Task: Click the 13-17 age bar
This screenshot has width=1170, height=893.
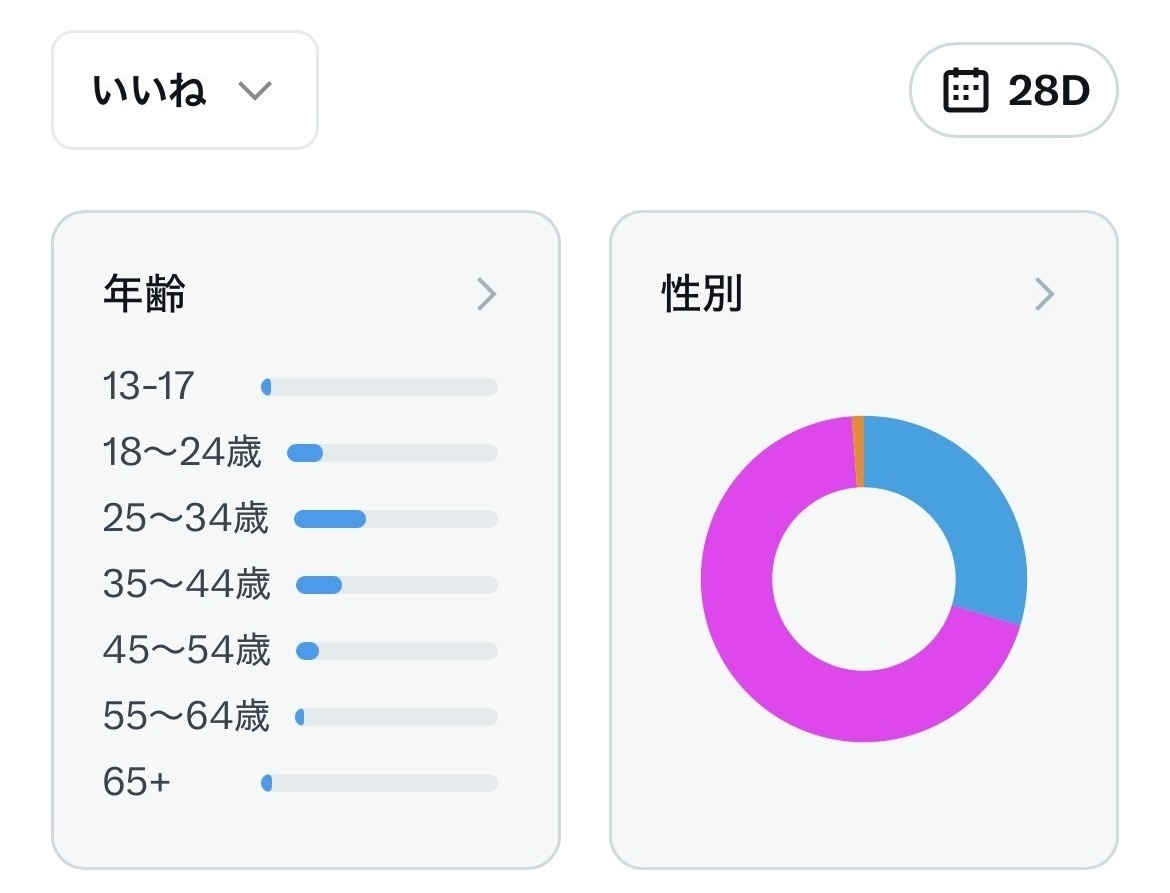Action: tap(379, 387)
